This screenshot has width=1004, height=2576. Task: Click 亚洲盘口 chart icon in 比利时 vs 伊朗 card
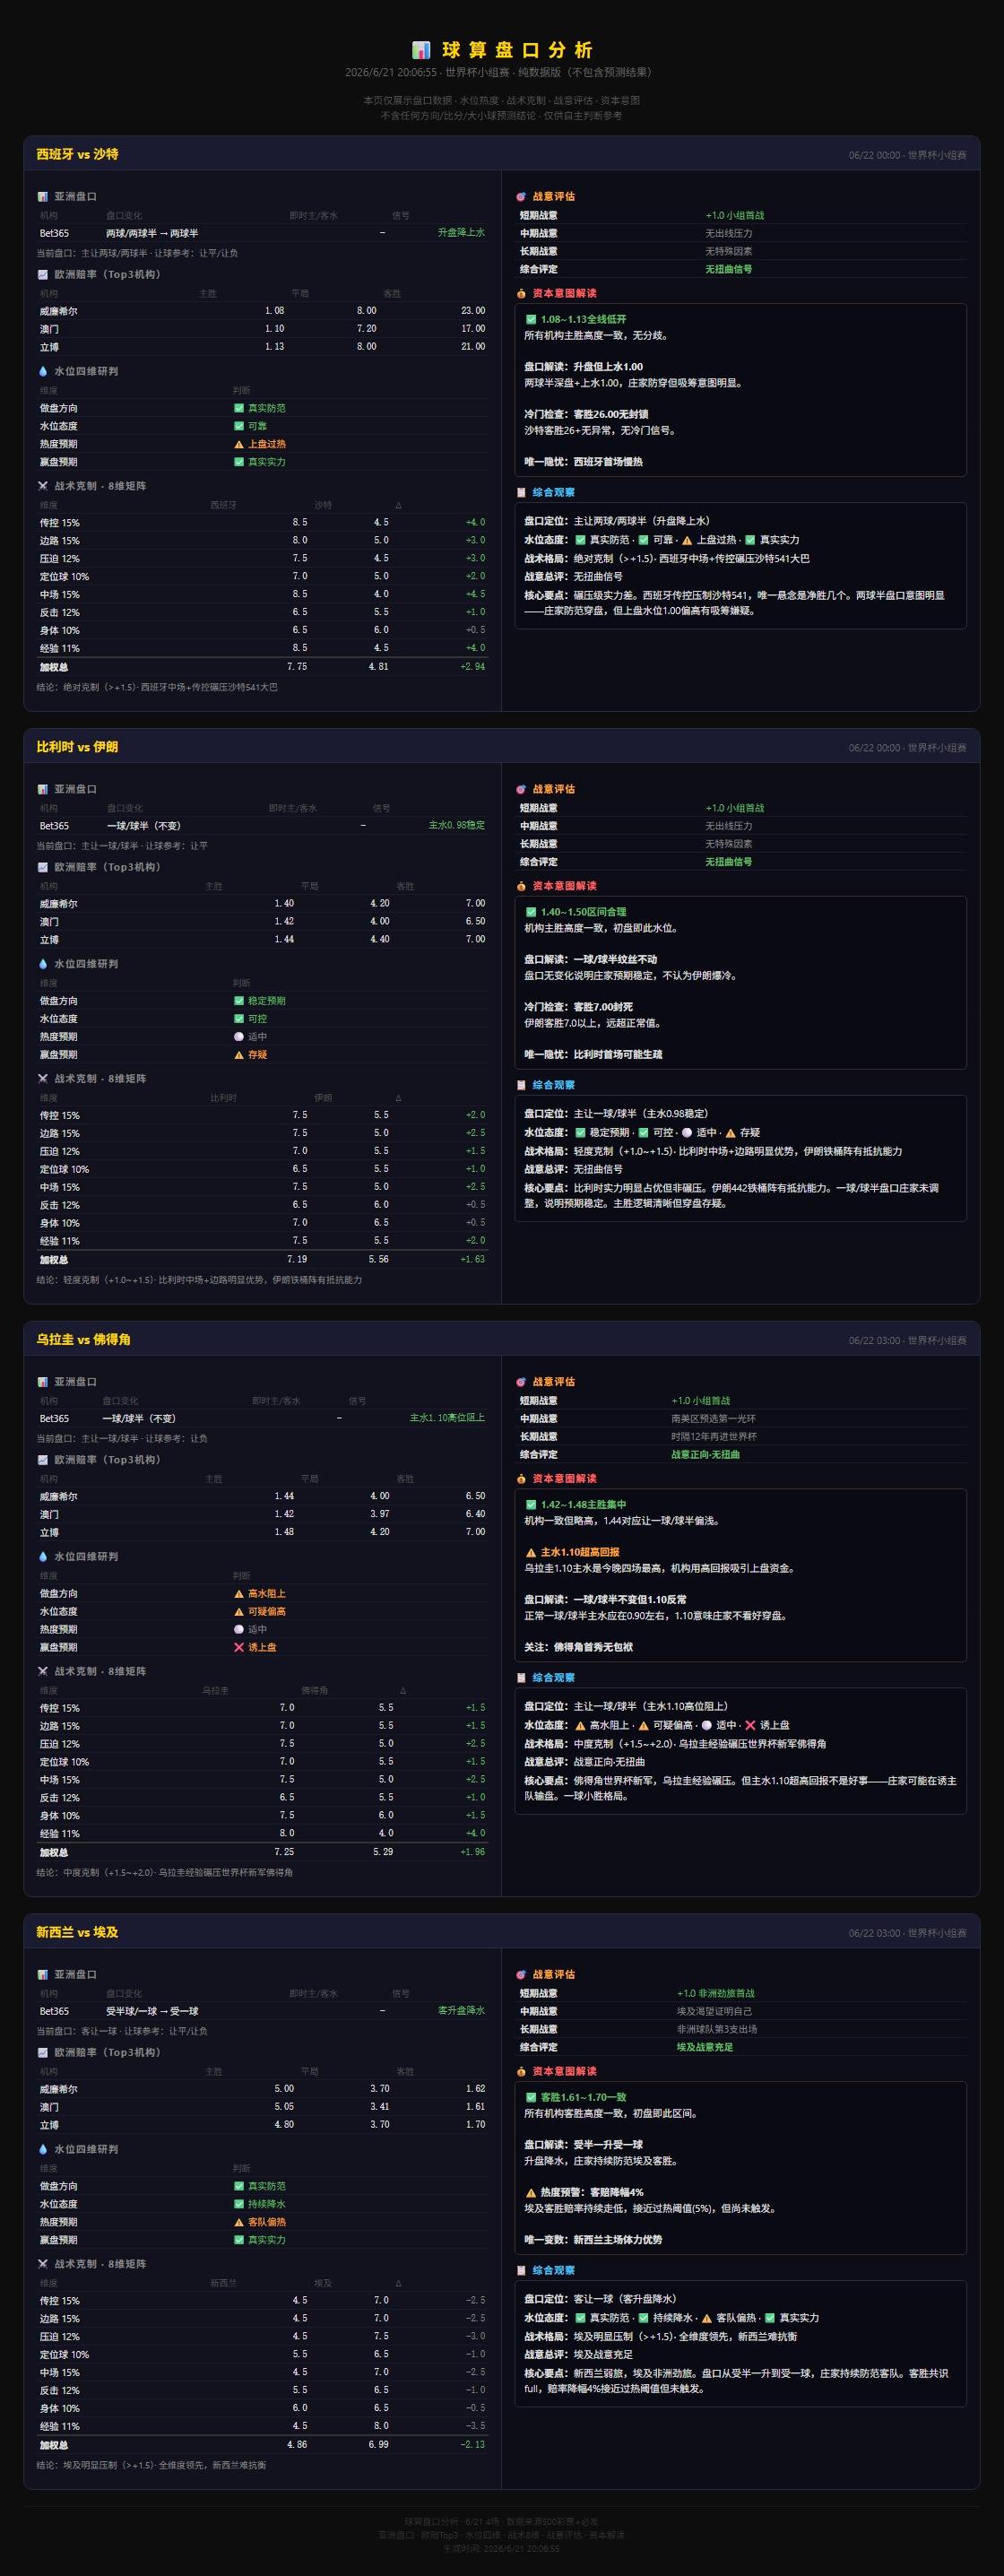click(42, 790)
